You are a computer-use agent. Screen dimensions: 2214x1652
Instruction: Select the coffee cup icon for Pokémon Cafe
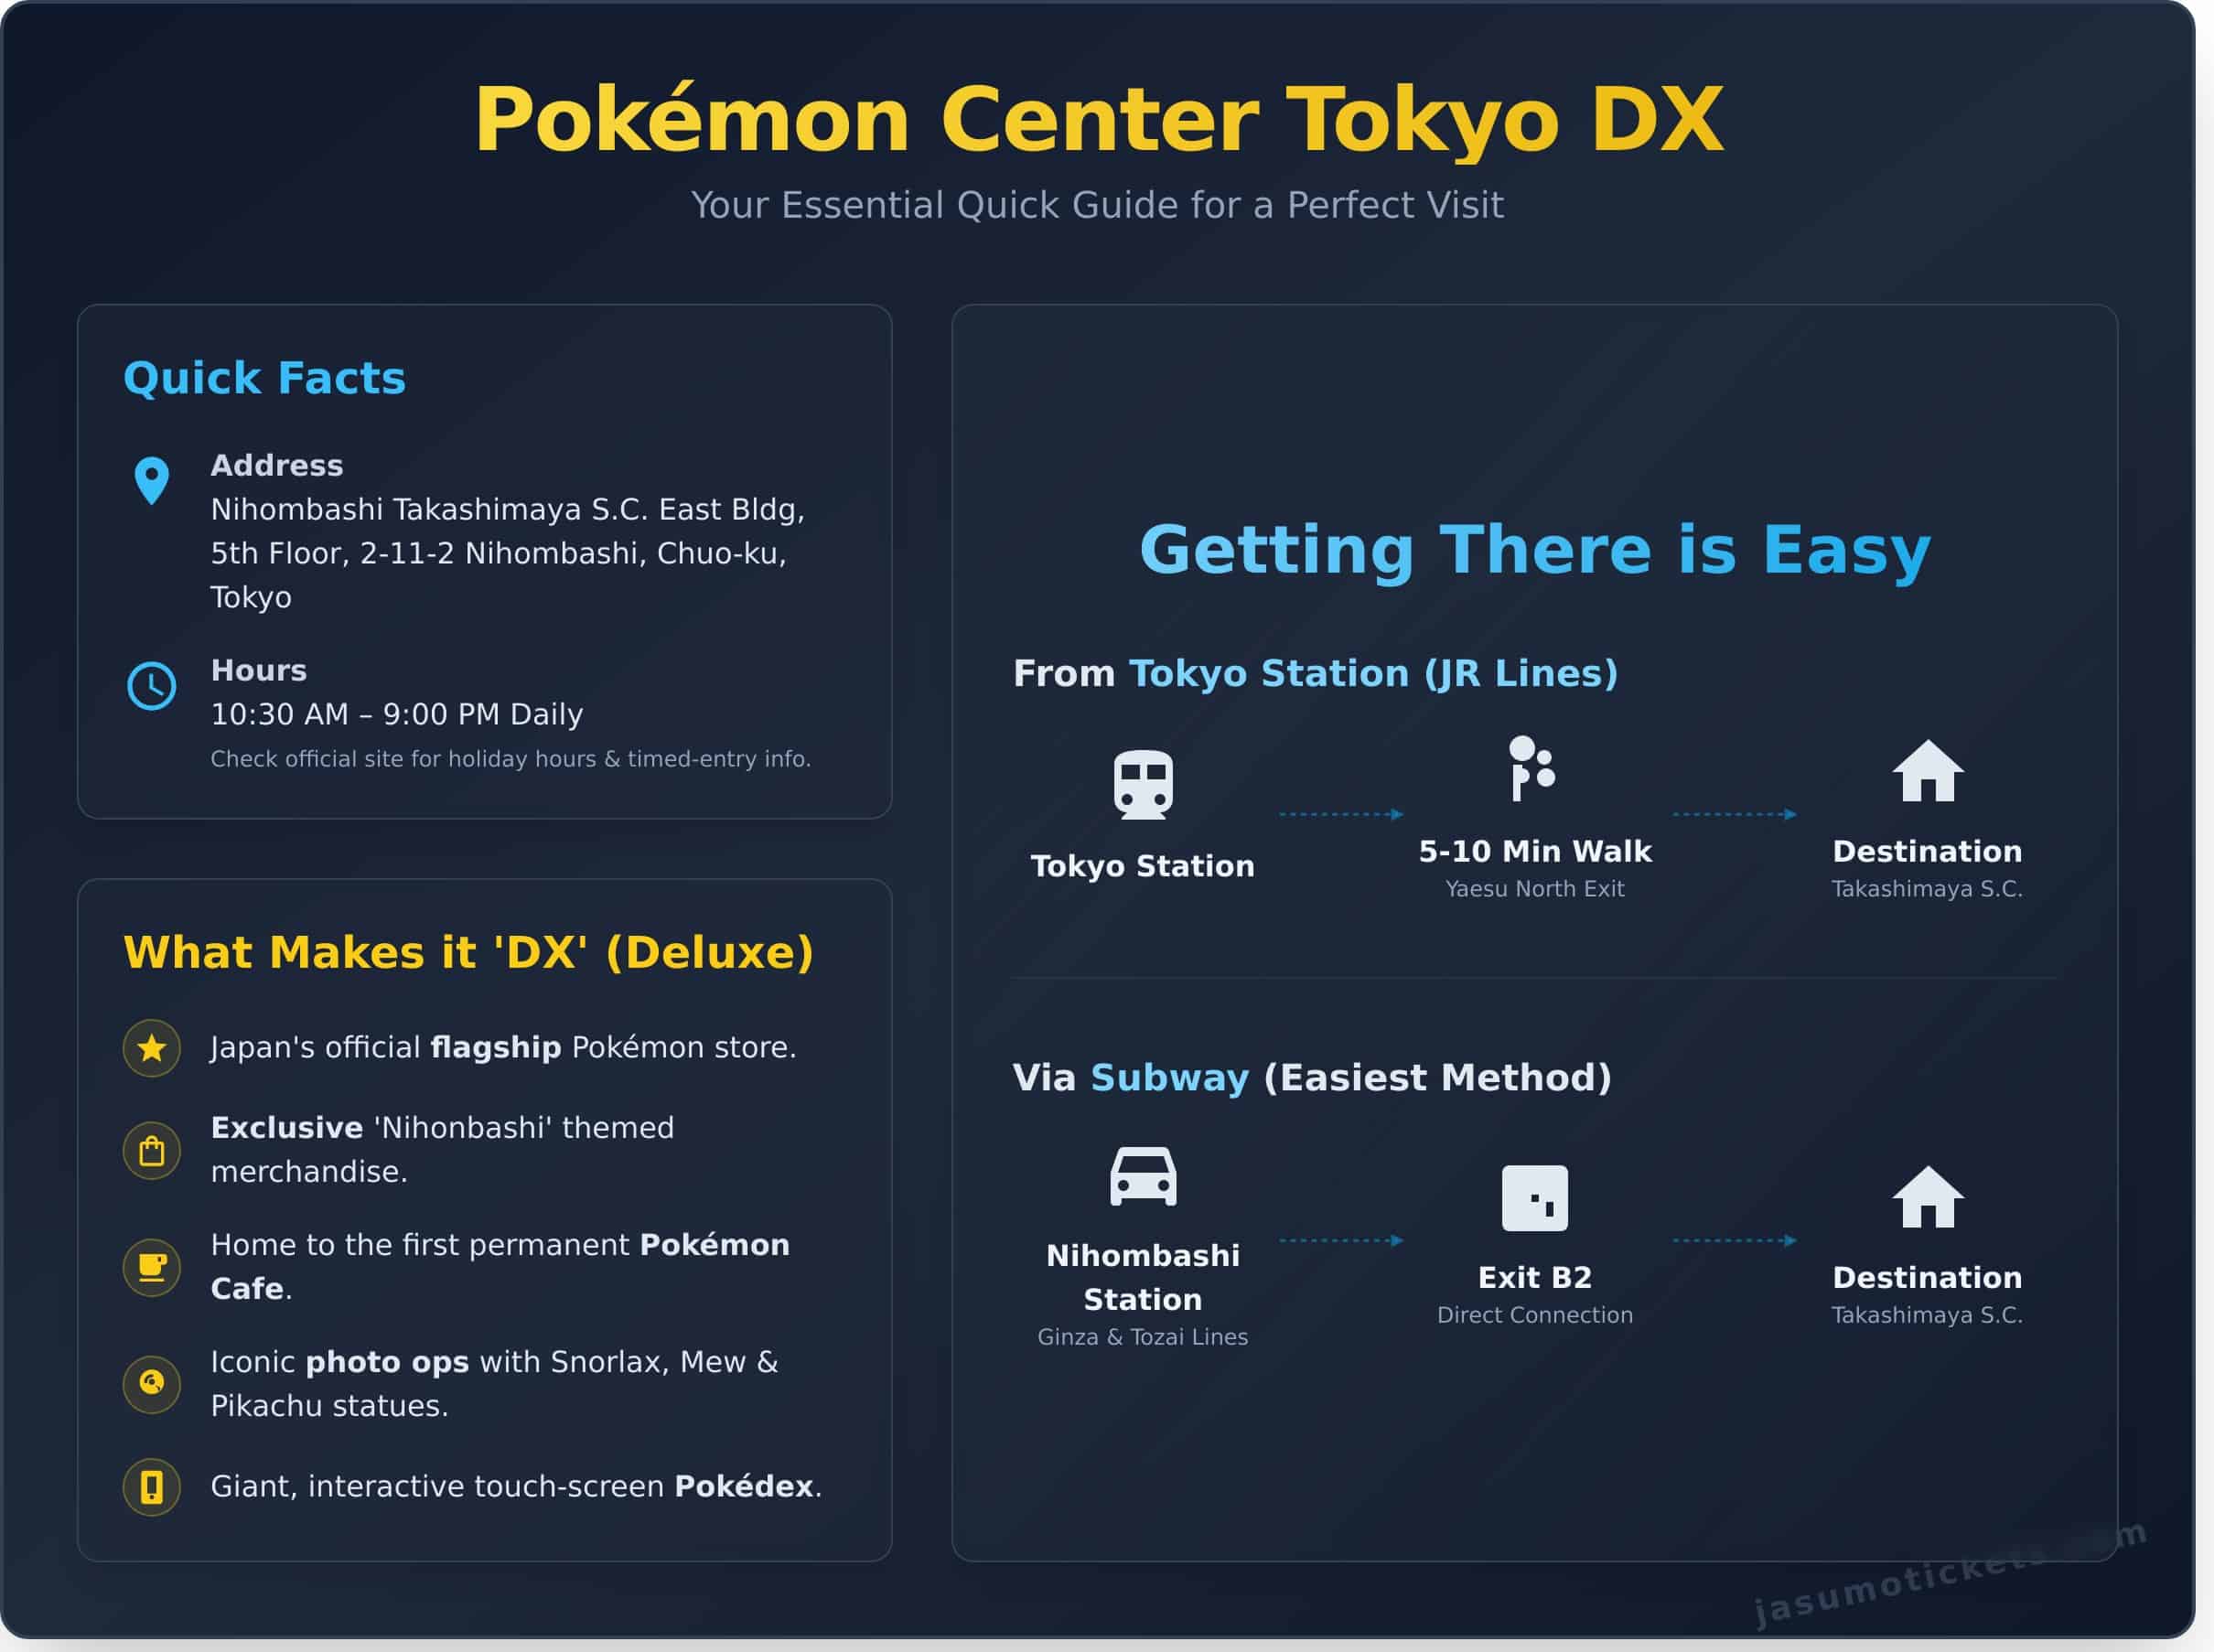pos(152,1267)
